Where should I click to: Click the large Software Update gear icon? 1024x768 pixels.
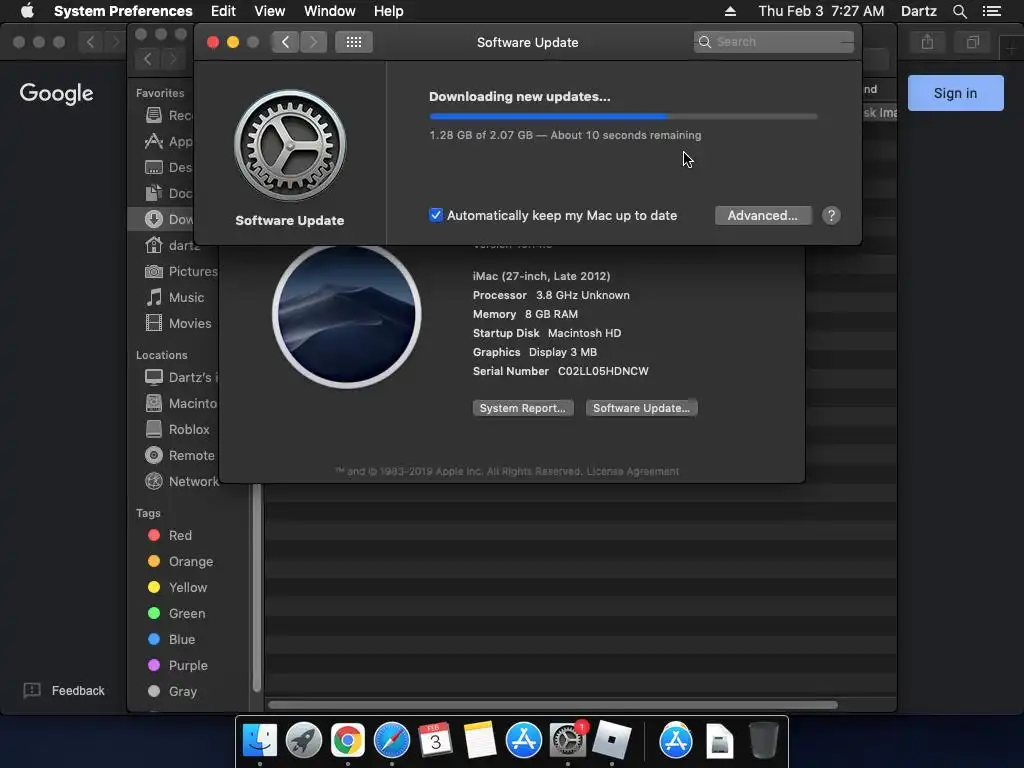290,146
